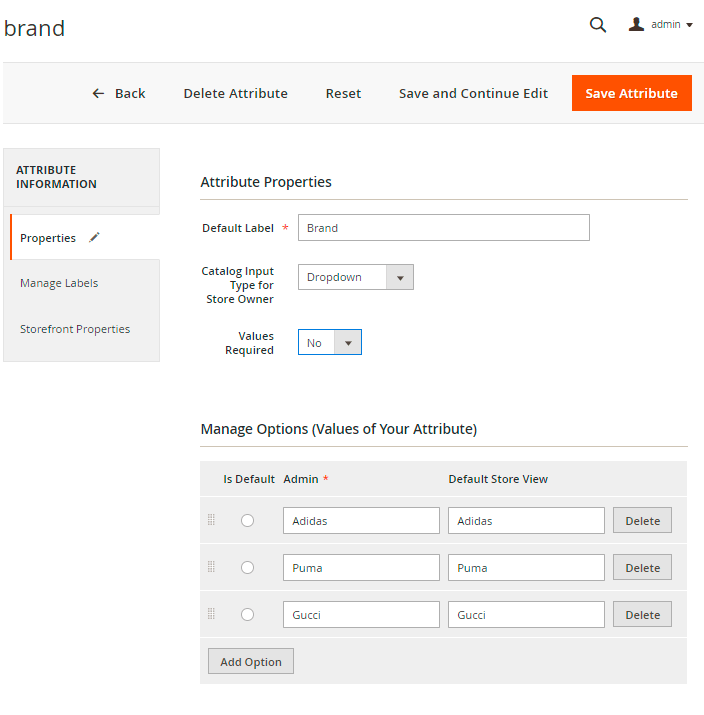Switch to the Manage Labels tab

pyautogui.click(x=59, y=283)
